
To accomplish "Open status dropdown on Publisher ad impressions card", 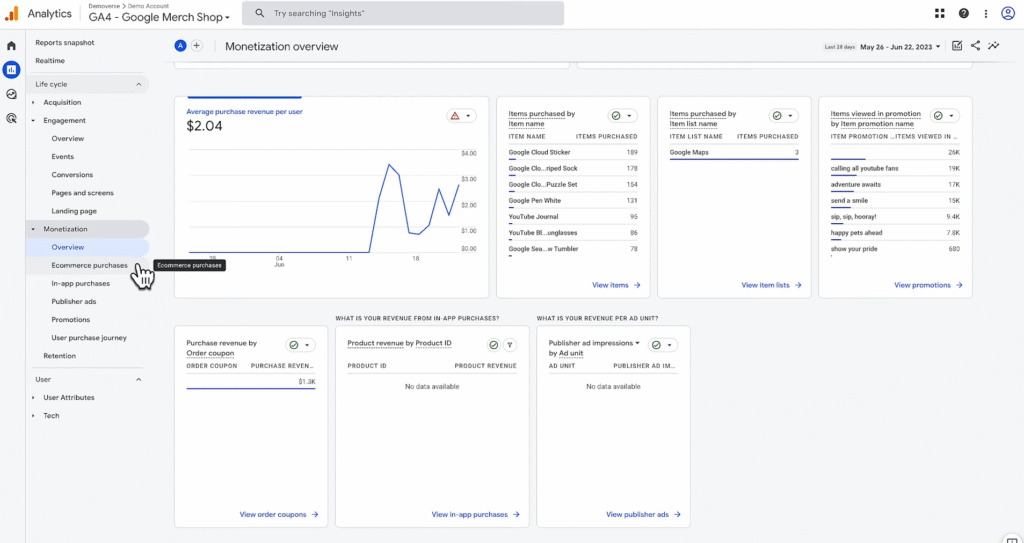I will 662,345.
